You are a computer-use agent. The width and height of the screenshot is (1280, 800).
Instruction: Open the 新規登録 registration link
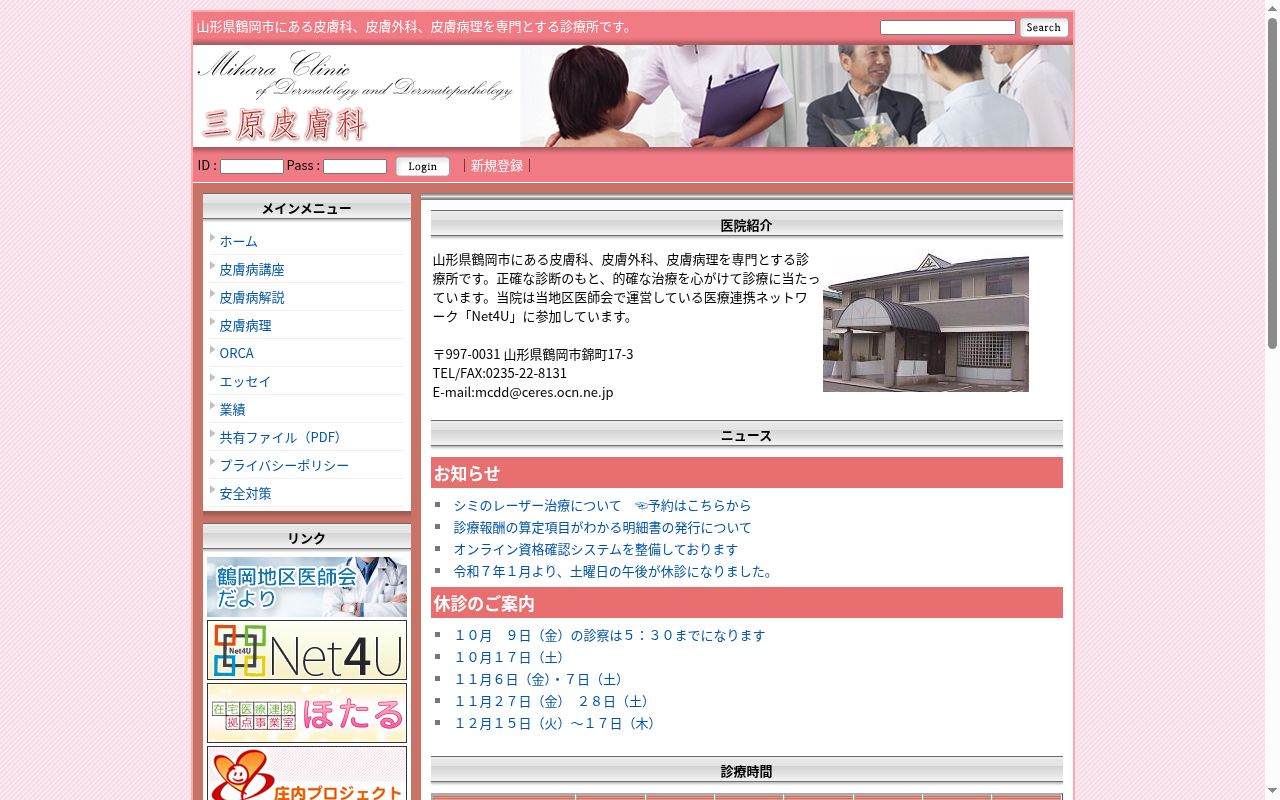pos(497,166)
